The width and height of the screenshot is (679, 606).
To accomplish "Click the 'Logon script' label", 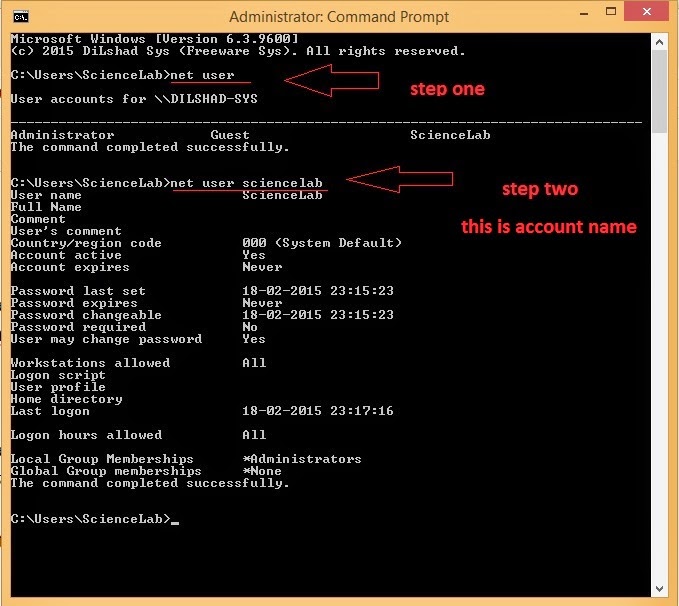I will click(58, 375).
